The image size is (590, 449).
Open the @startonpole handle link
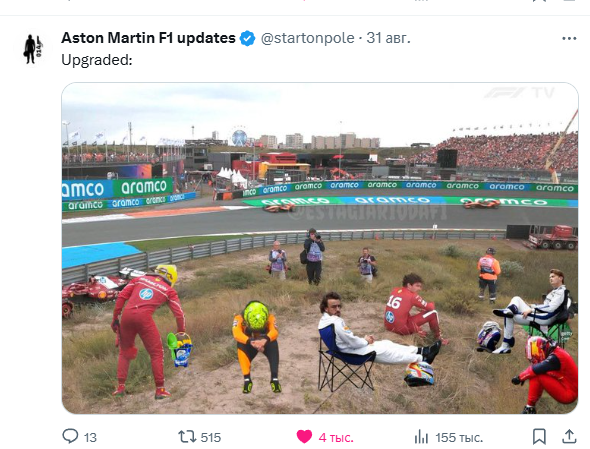[x=307, y=38]
